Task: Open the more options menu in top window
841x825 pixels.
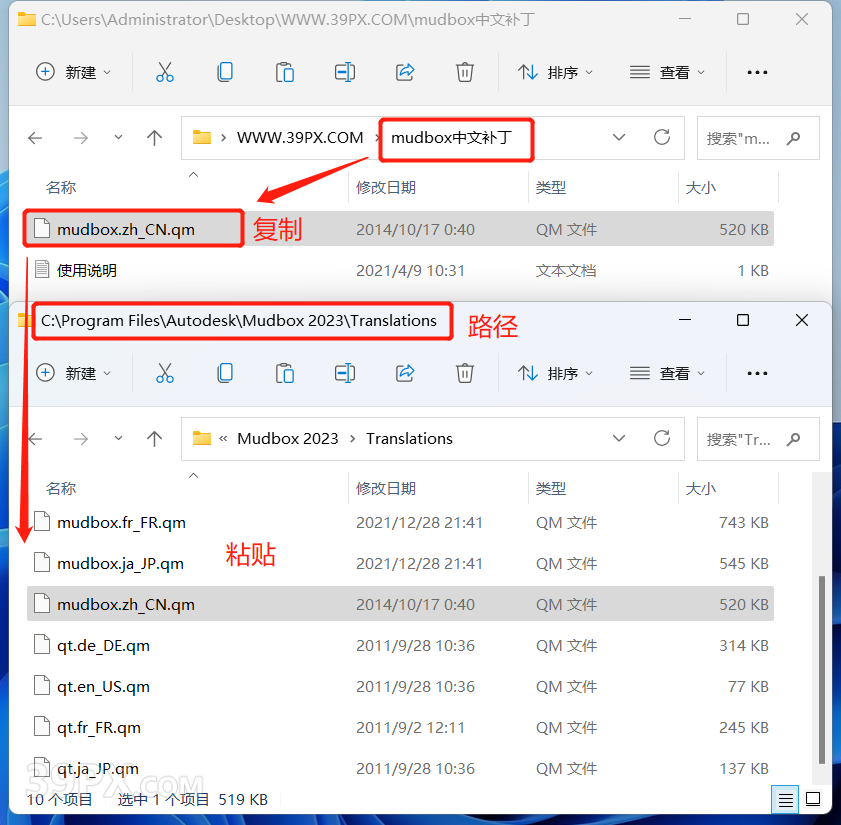Action: point(757,72)
